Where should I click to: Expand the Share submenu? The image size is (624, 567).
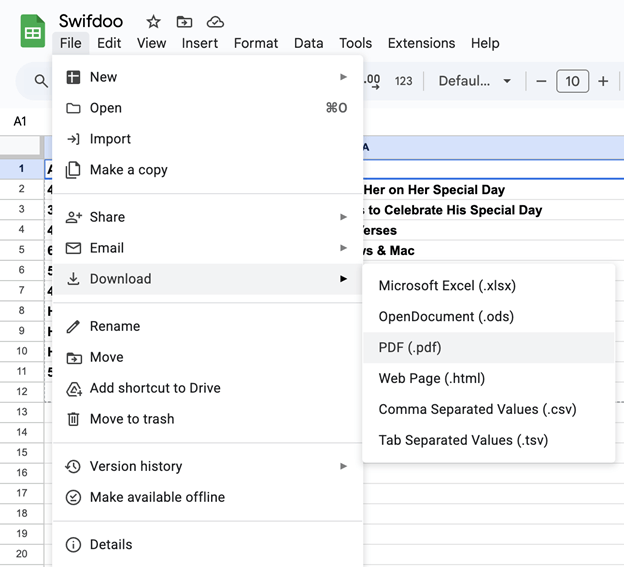pyautogui.click(x=207, y=217)
